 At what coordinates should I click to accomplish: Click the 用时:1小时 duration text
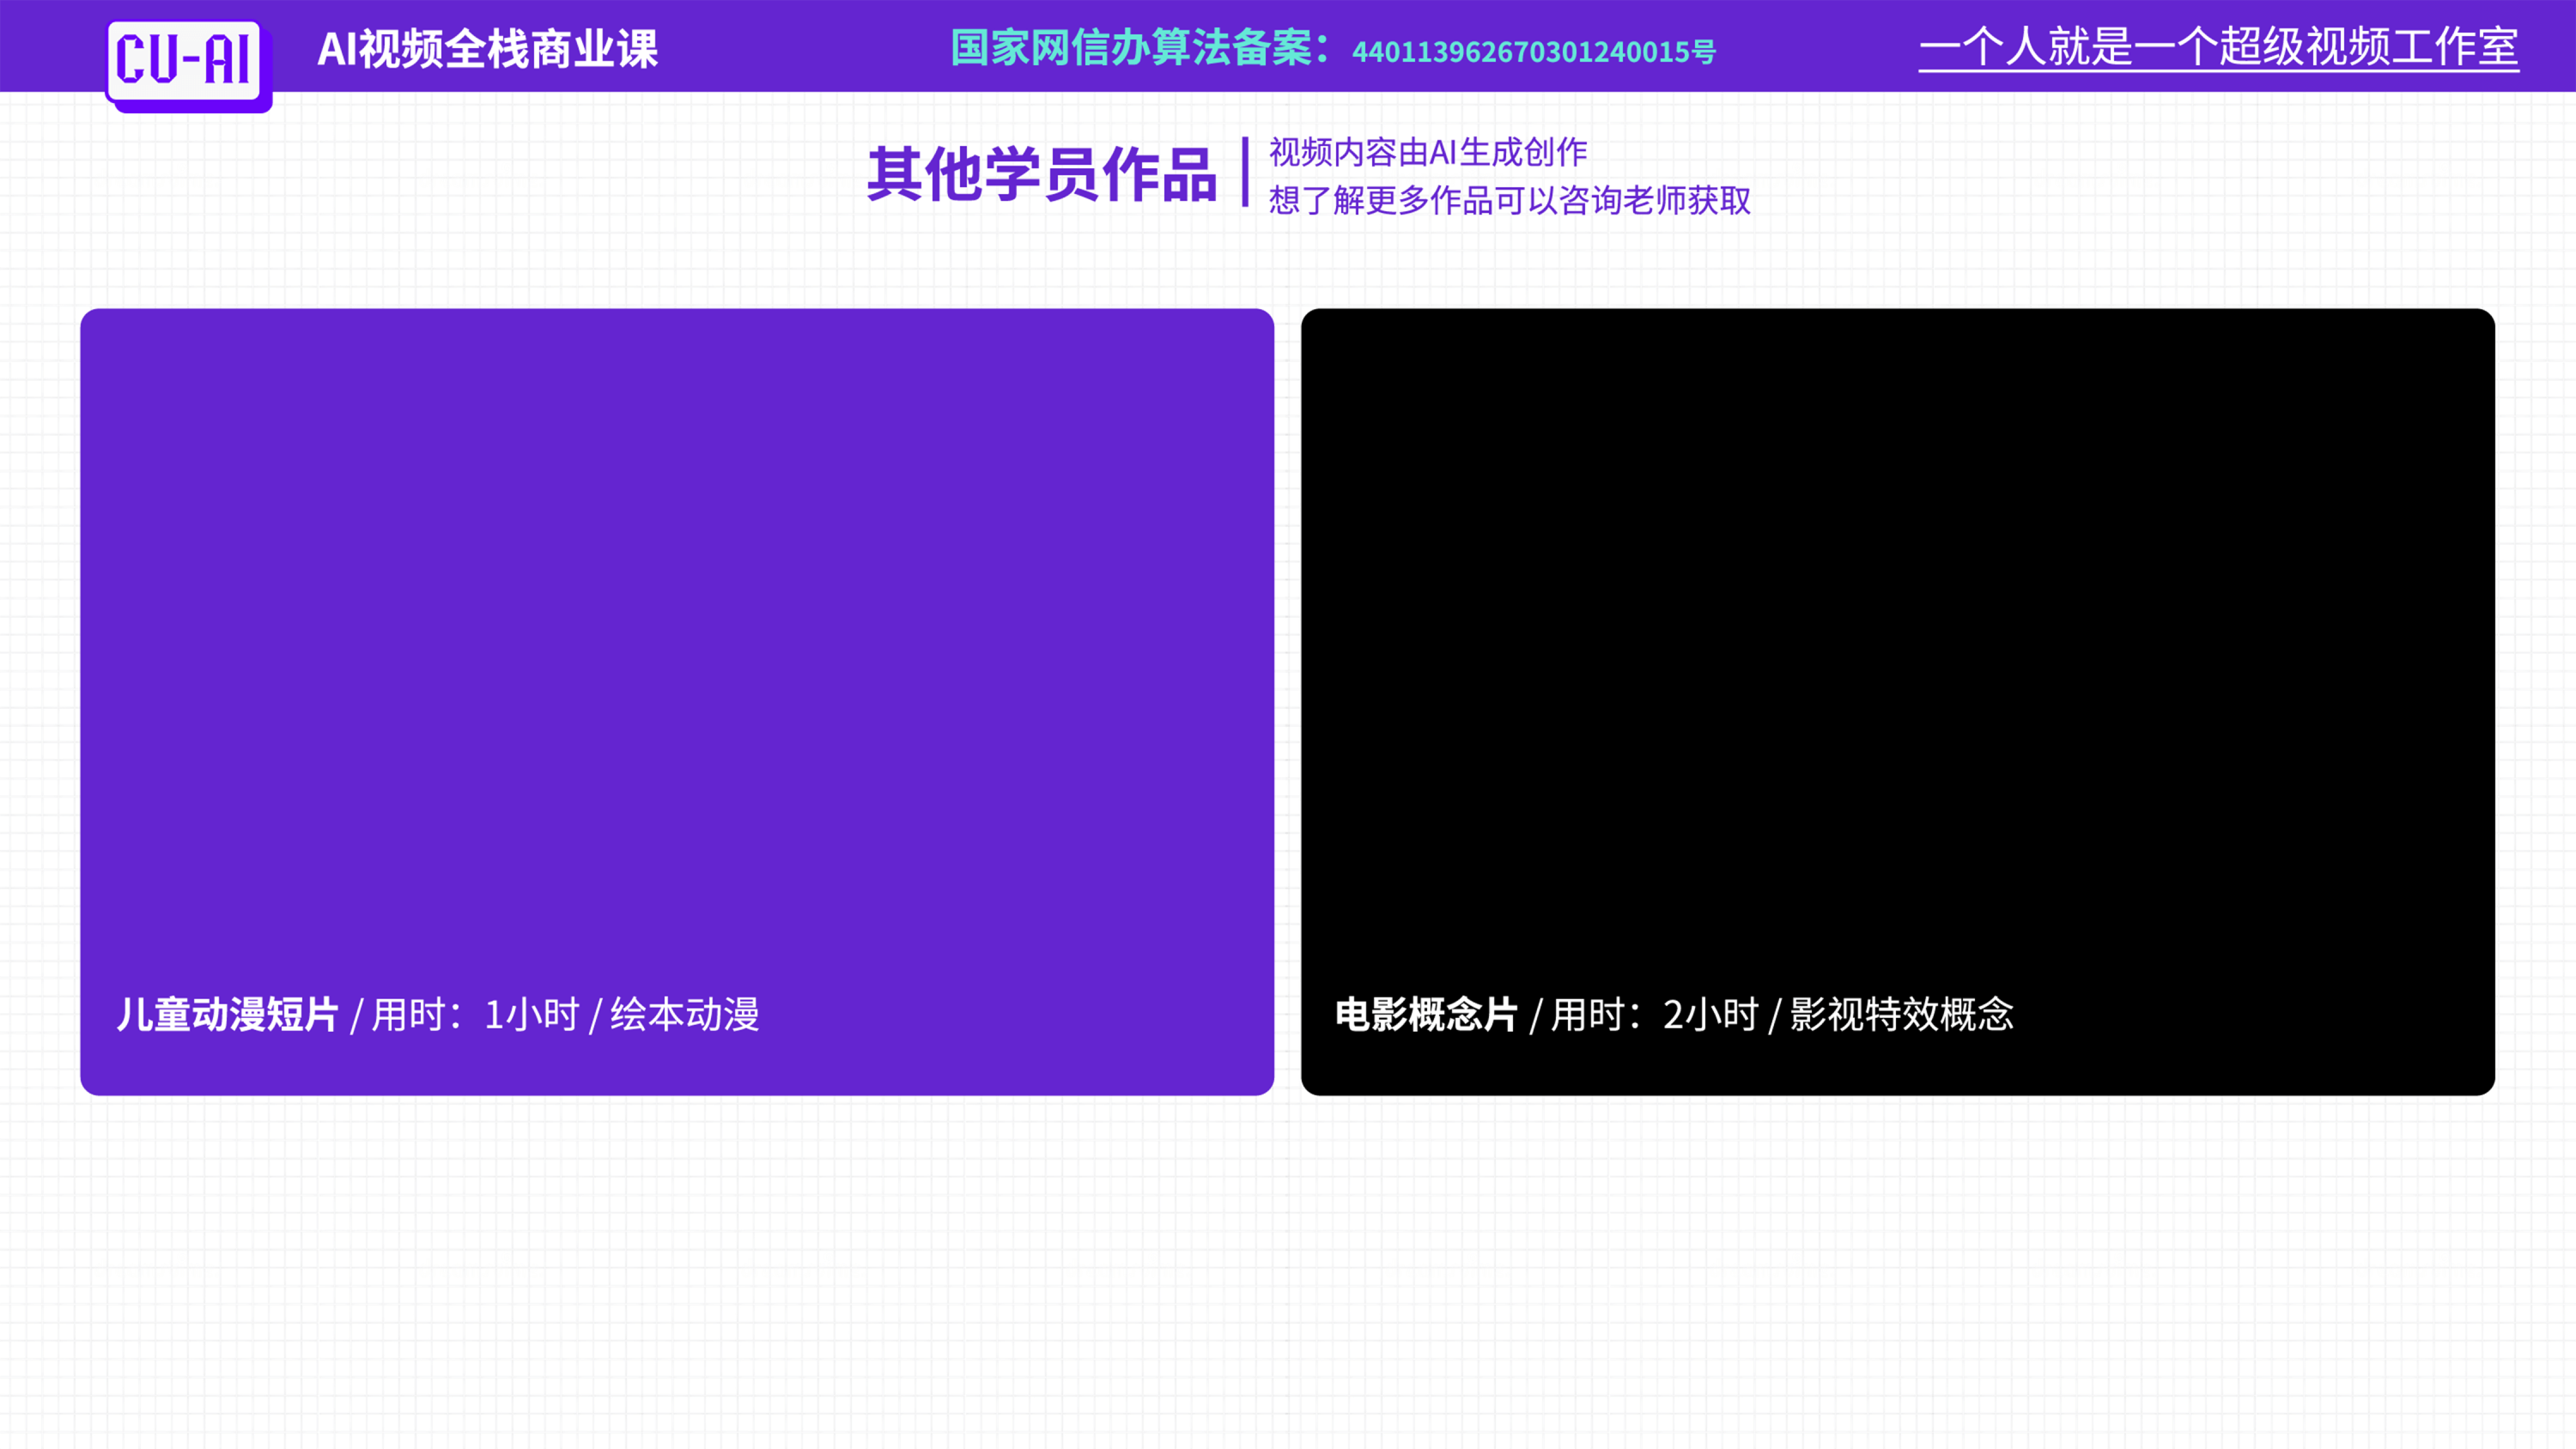(x=475, y=1014)
